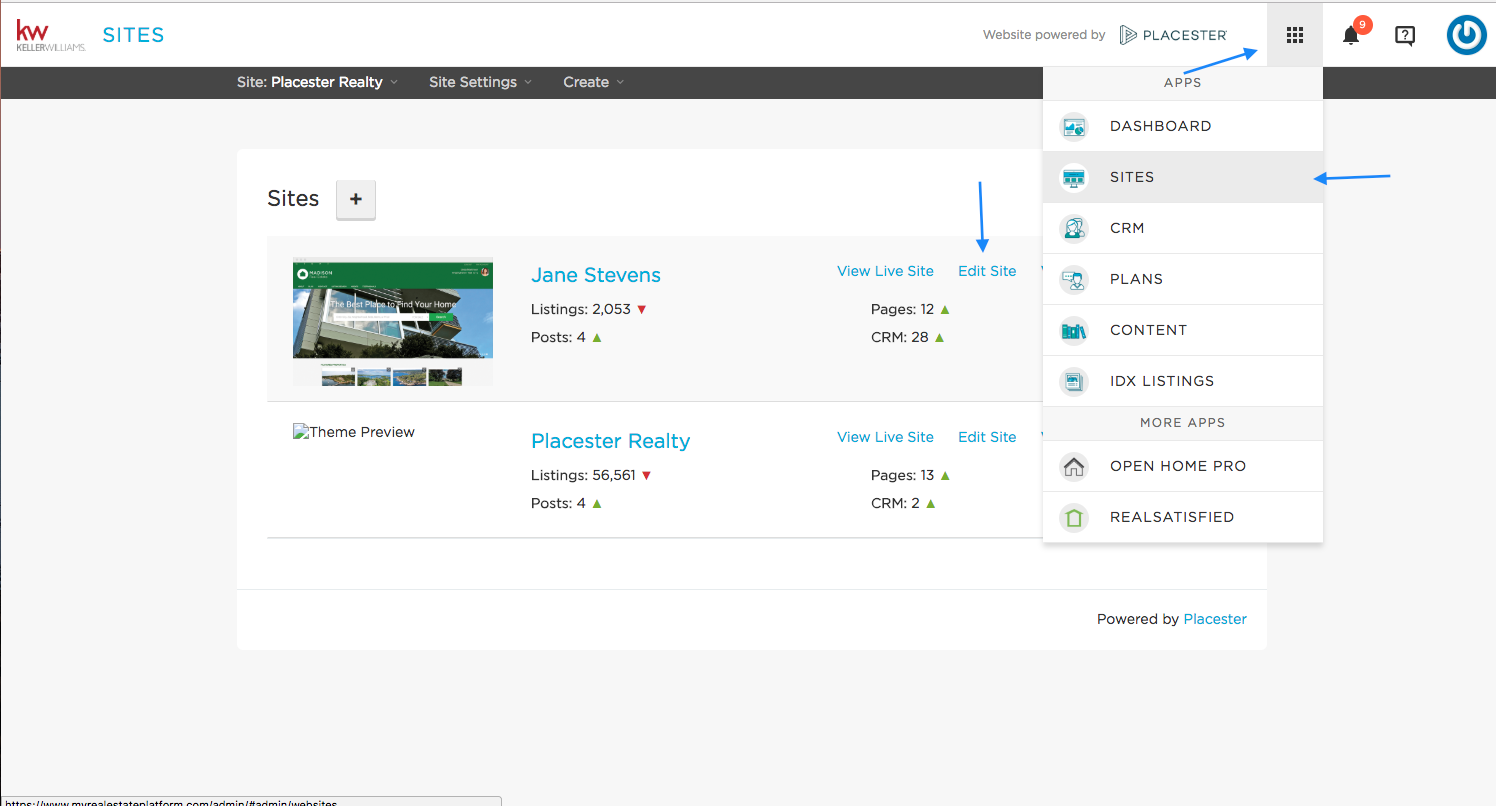Viewport: 1496px width, 806px height.
Task: Click the Sites app icon
Action: (1074, 178)
